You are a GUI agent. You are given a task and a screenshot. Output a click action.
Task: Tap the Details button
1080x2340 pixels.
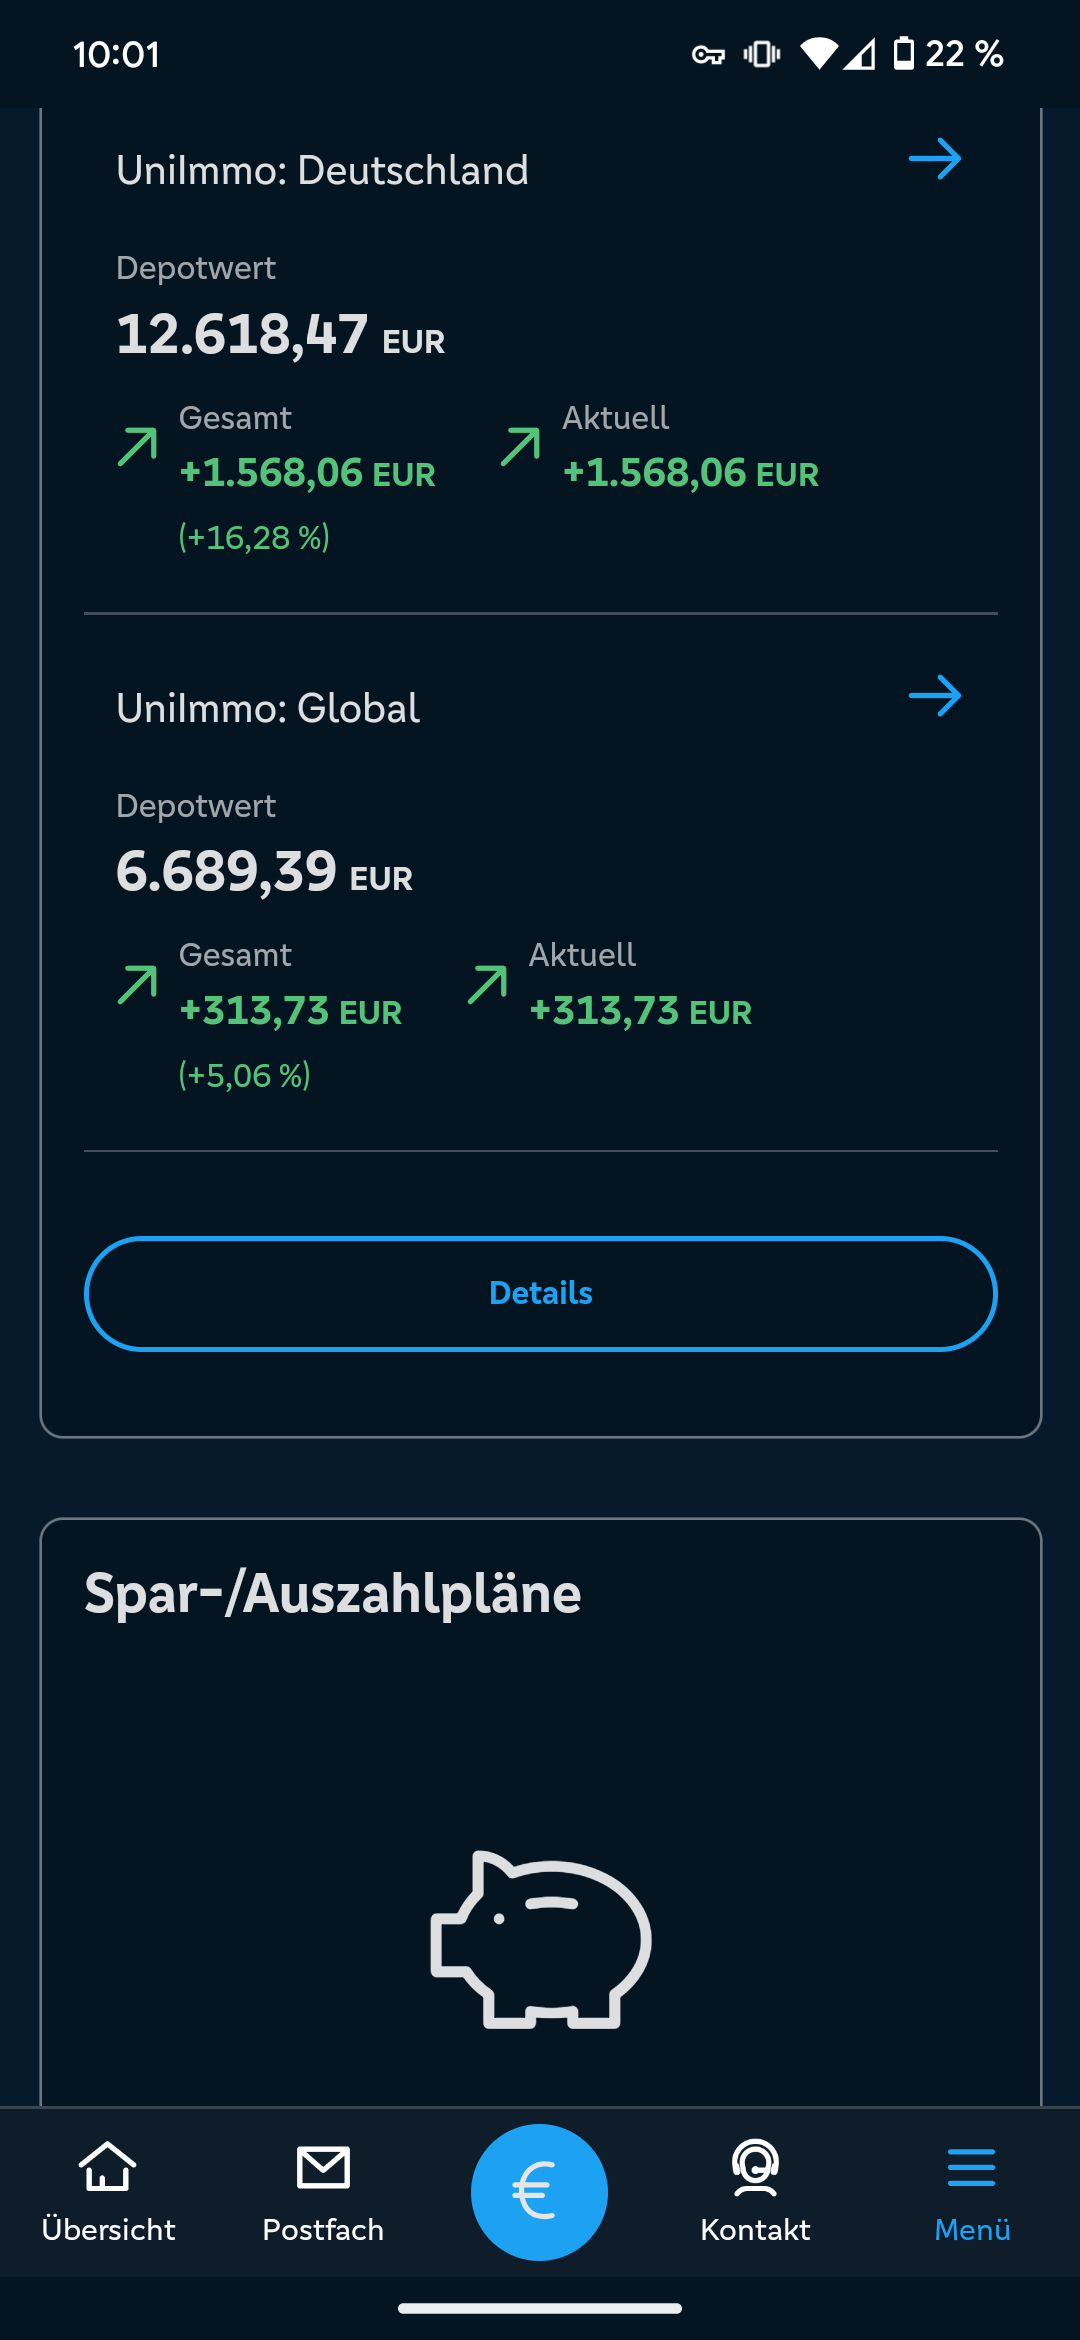click(x=540, y=1293)
